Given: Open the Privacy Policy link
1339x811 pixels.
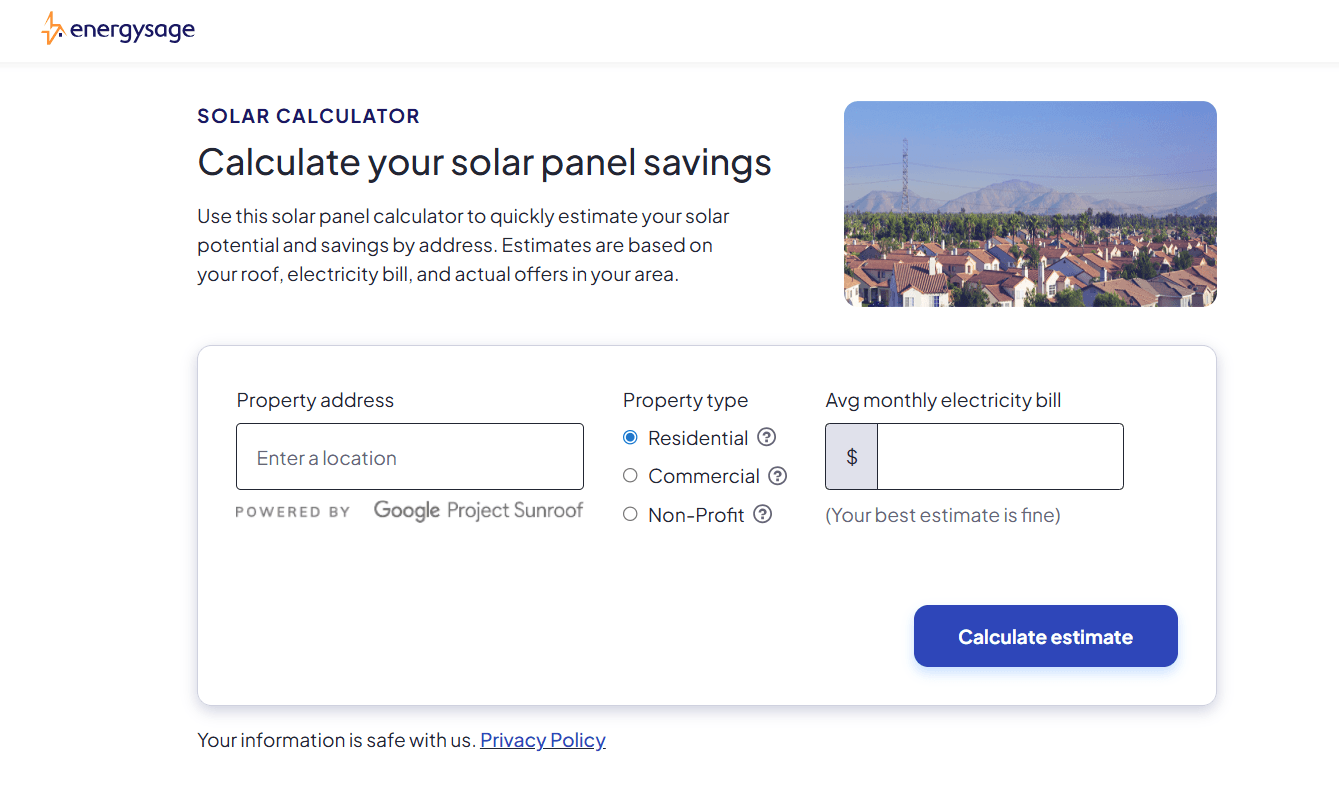Looking at the screenshot, I should pos(542,740).
